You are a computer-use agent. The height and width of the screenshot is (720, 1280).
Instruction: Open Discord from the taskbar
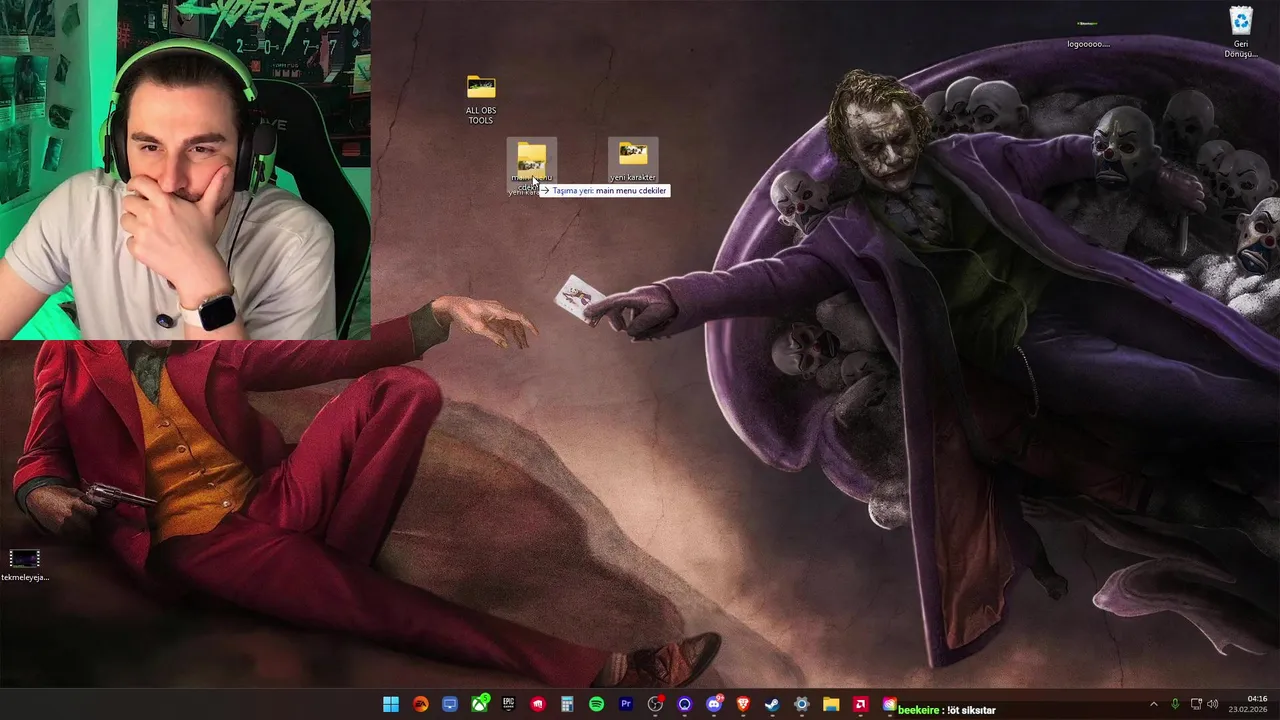tap(714, 704)
